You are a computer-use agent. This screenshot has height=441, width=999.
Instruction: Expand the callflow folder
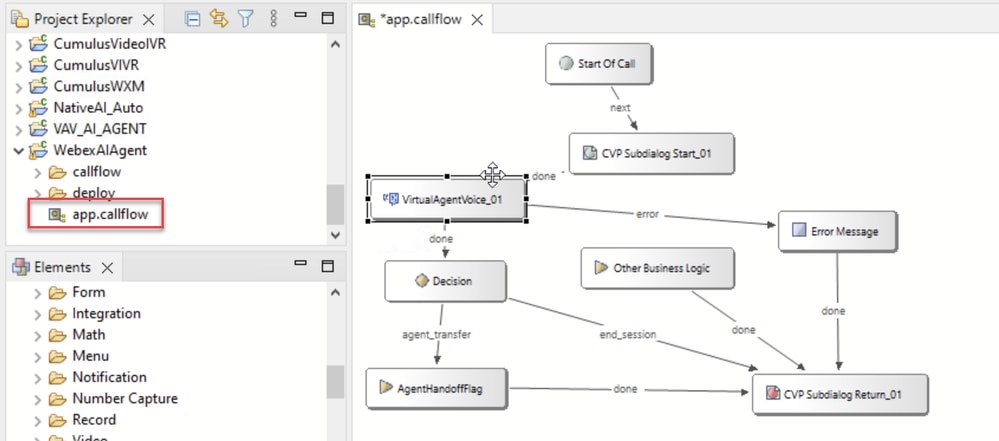coord(38,172)
